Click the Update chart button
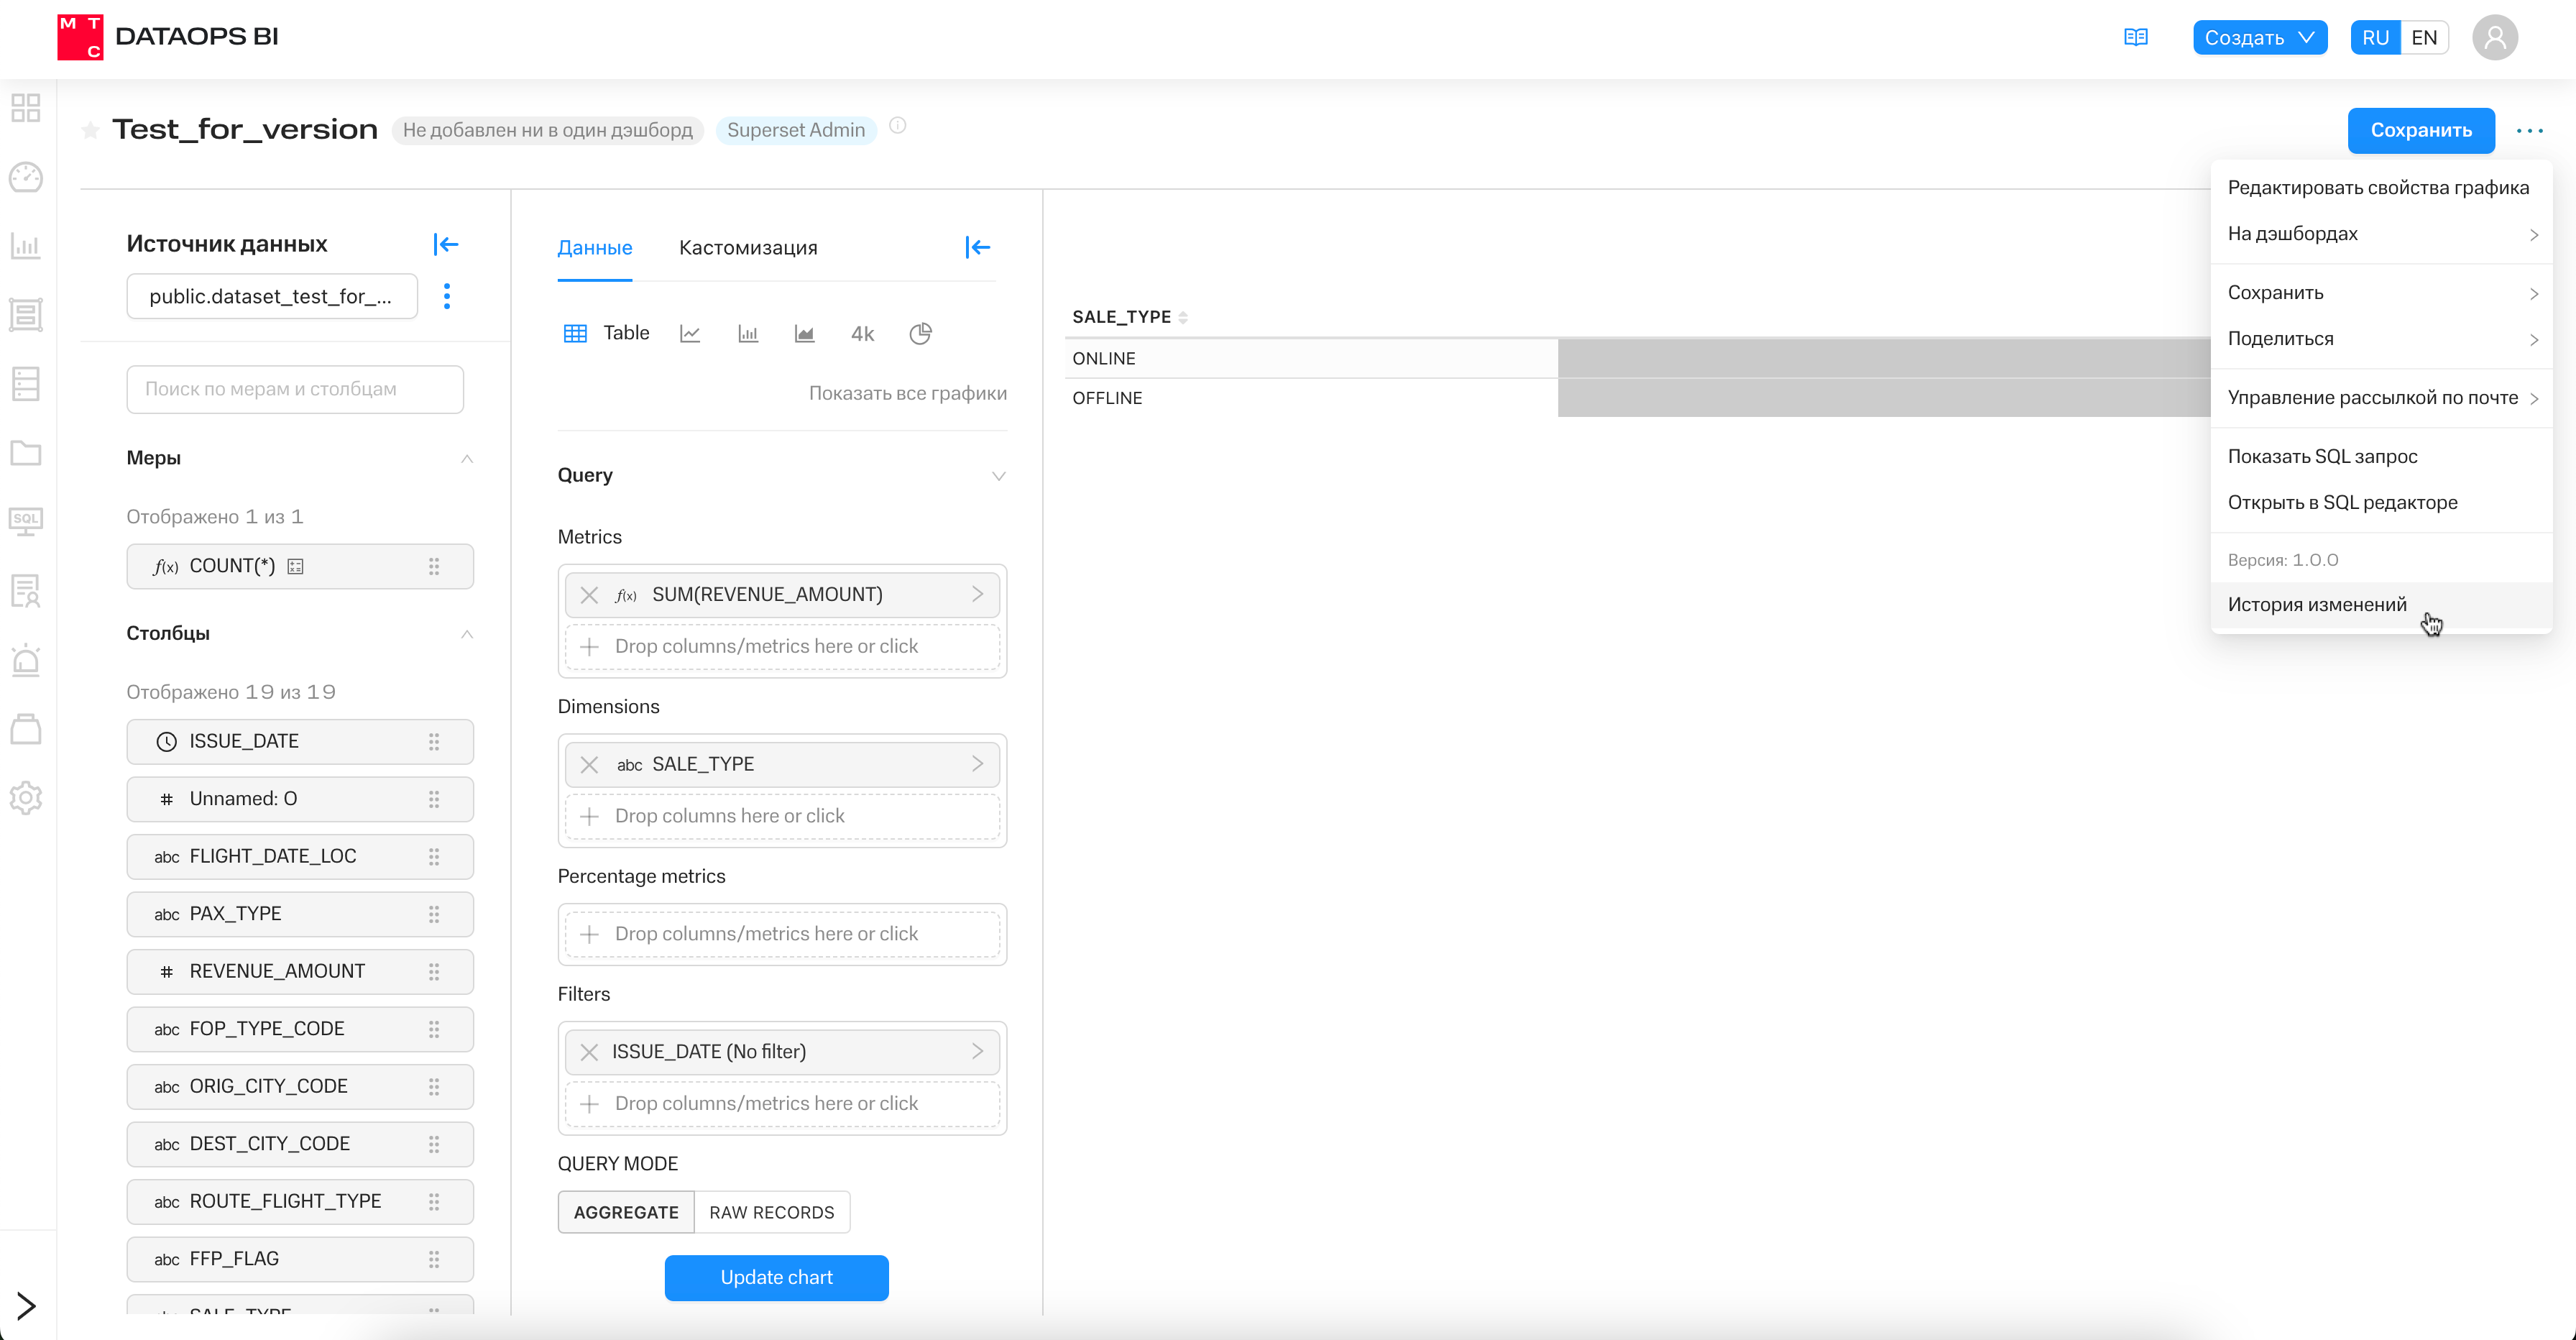 click(776, 1278)
